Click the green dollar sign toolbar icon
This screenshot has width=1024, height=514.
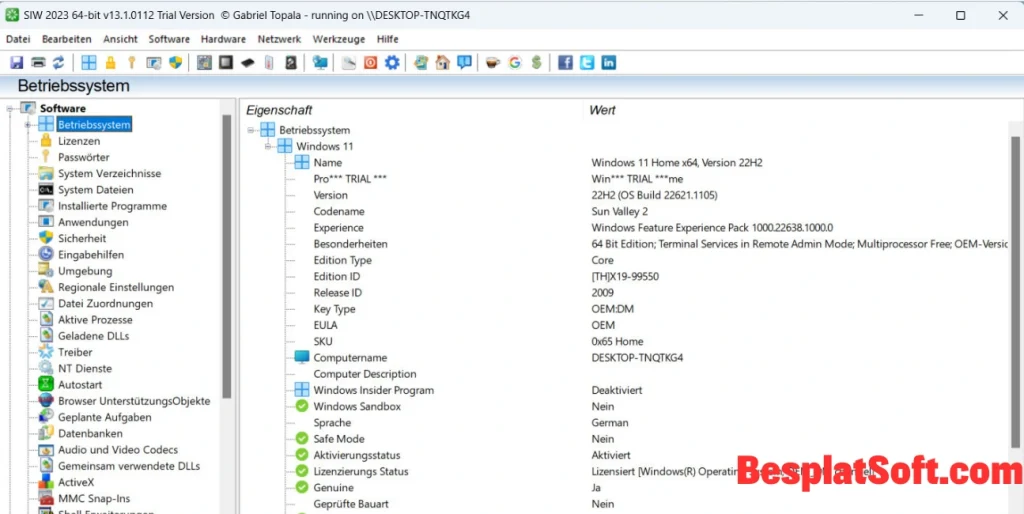pyautogui.click(x=537, y=62)
